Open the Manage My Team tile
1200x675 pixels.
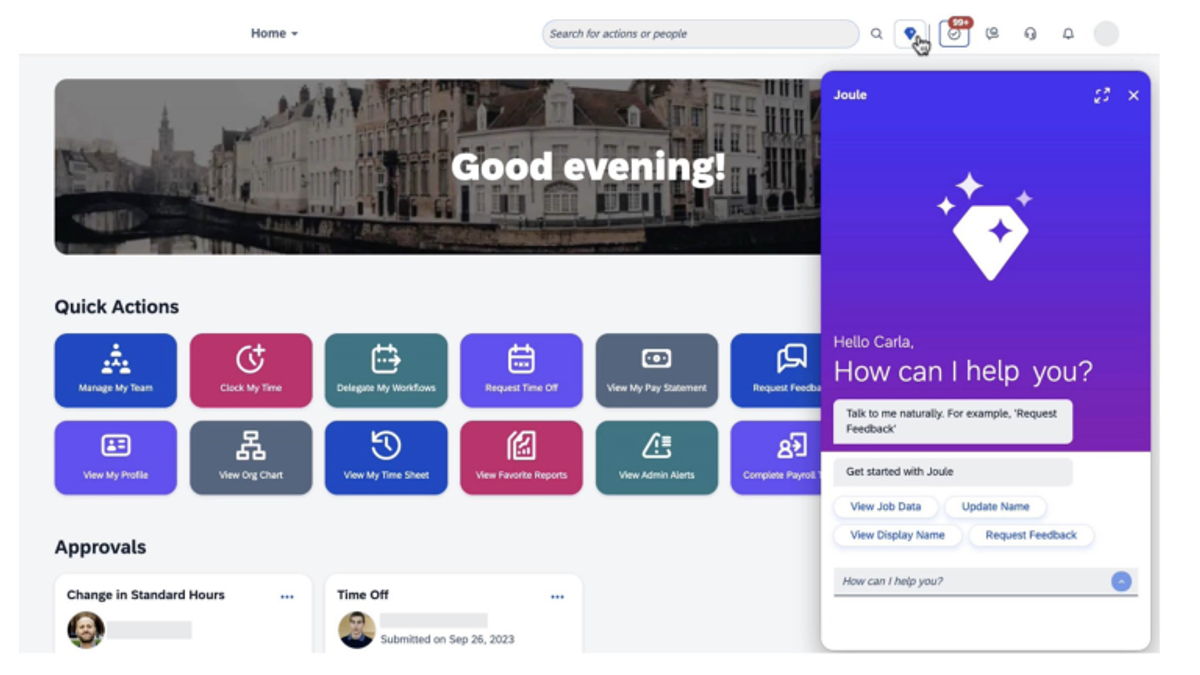pyautogui.click(x=116, y=370)
